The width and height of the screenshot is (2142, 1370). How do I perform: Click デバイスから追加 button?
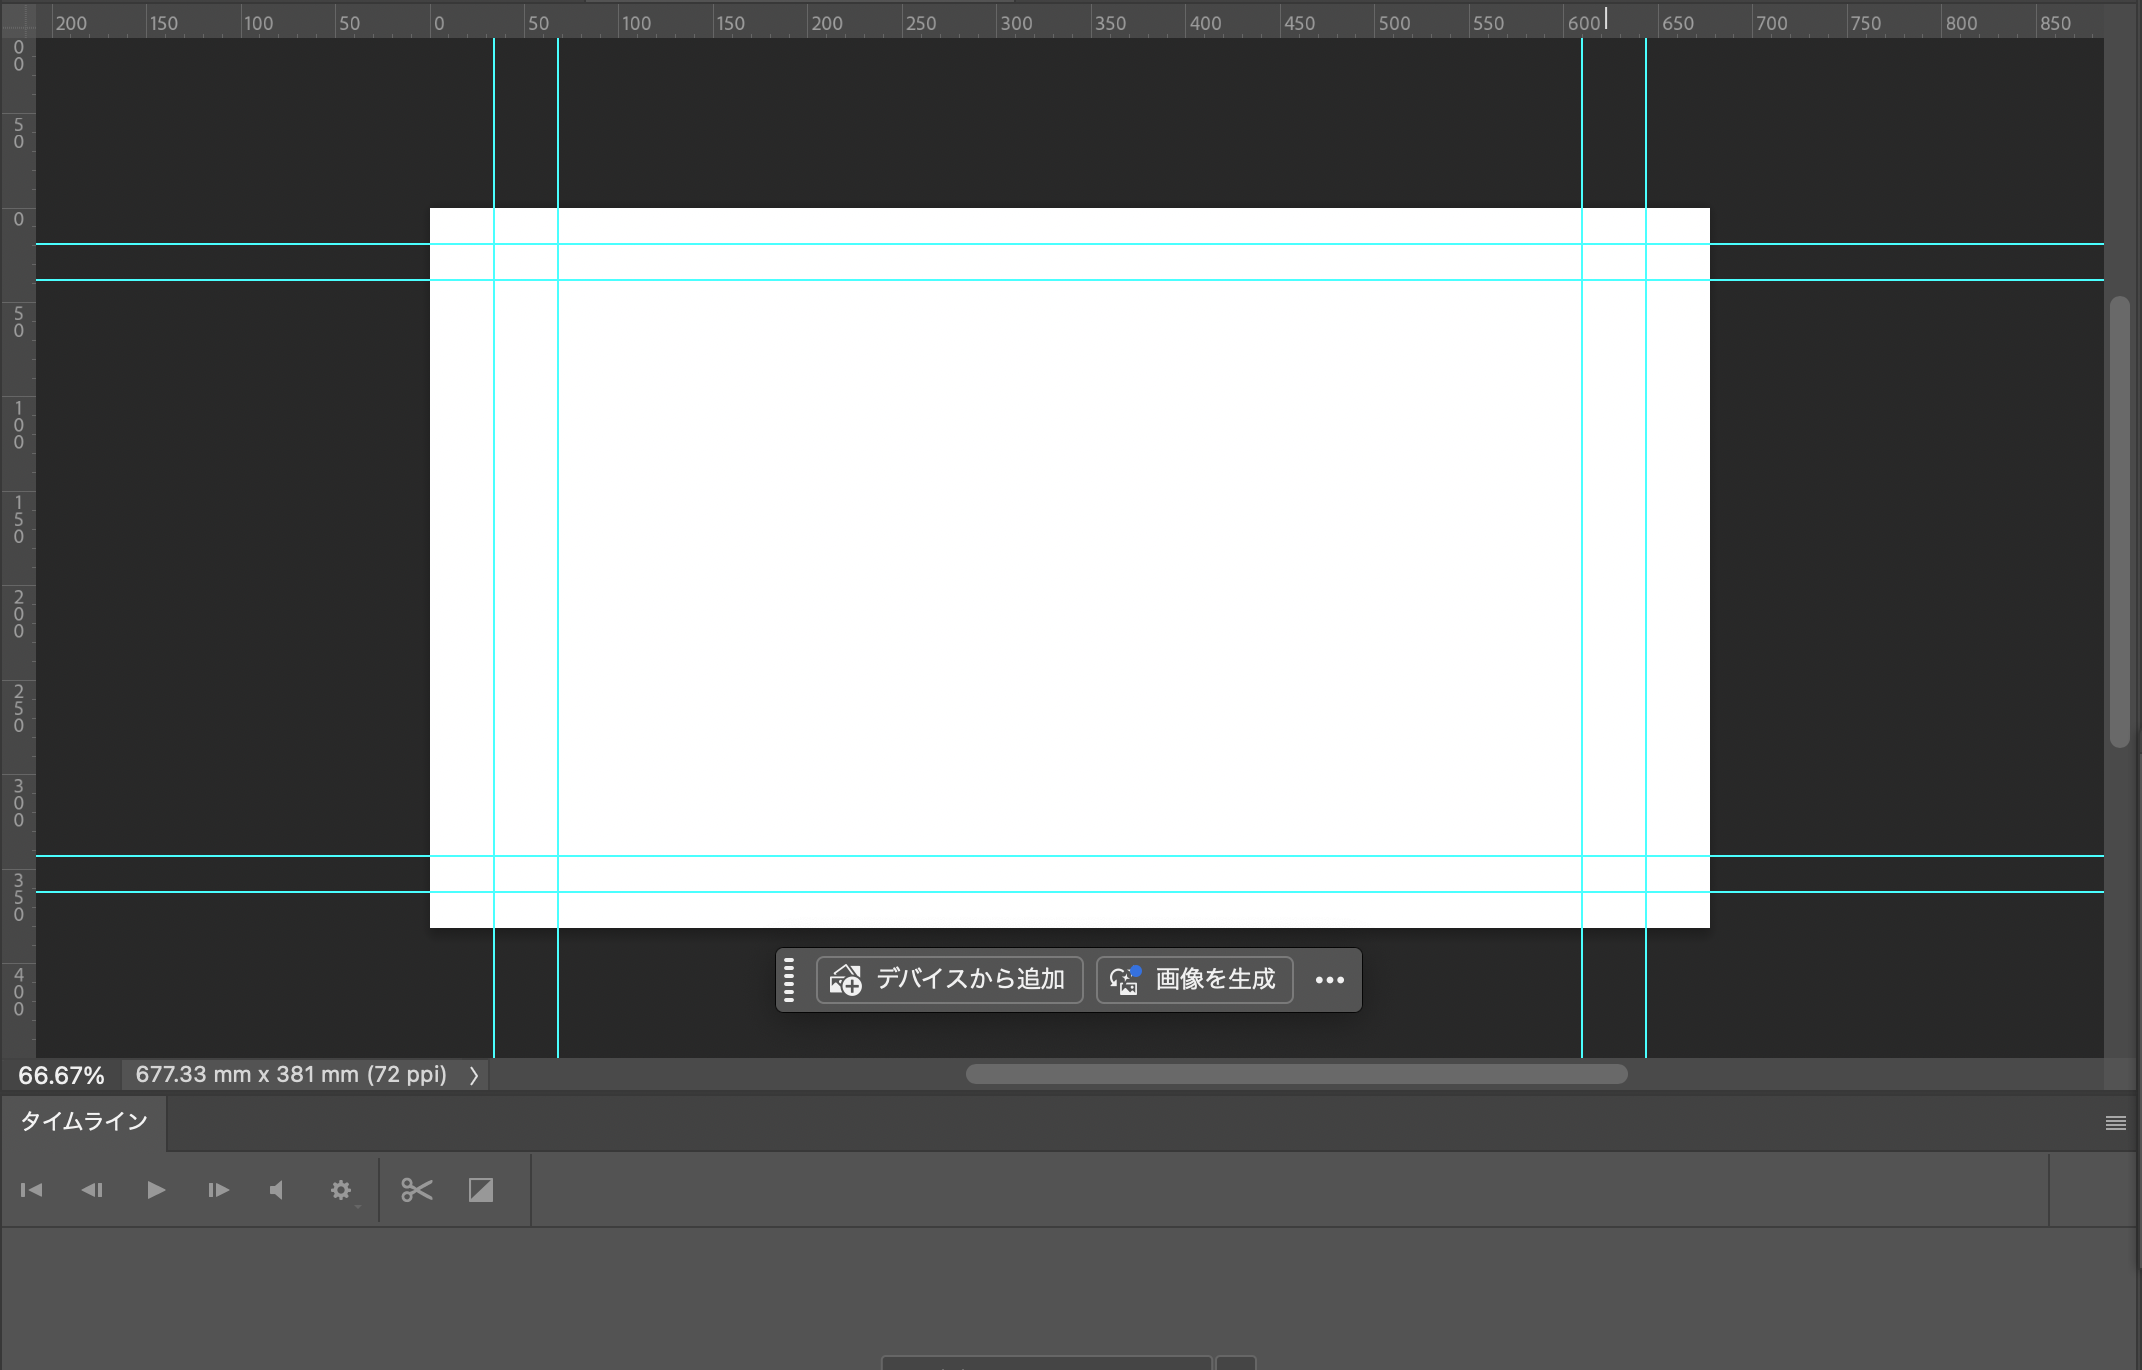949,980
